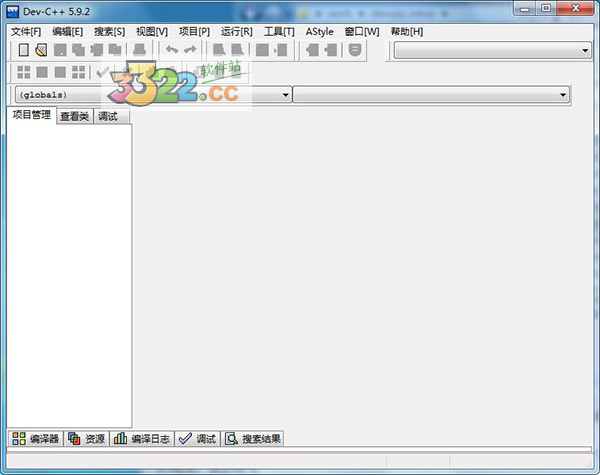Click the Remove from project toolbar icon

tap(331, 50)
